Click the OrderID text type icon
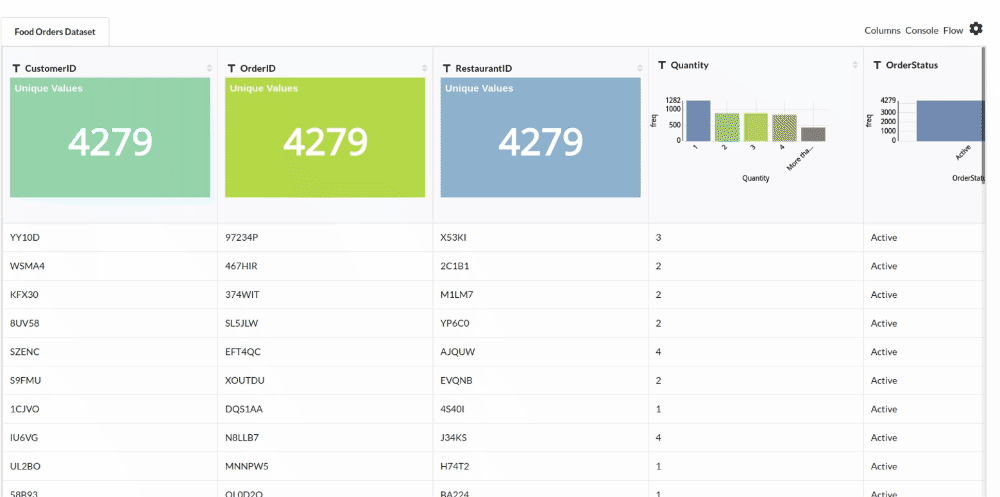The height and width of the screenshot is (497, 1000). point(232,68)
